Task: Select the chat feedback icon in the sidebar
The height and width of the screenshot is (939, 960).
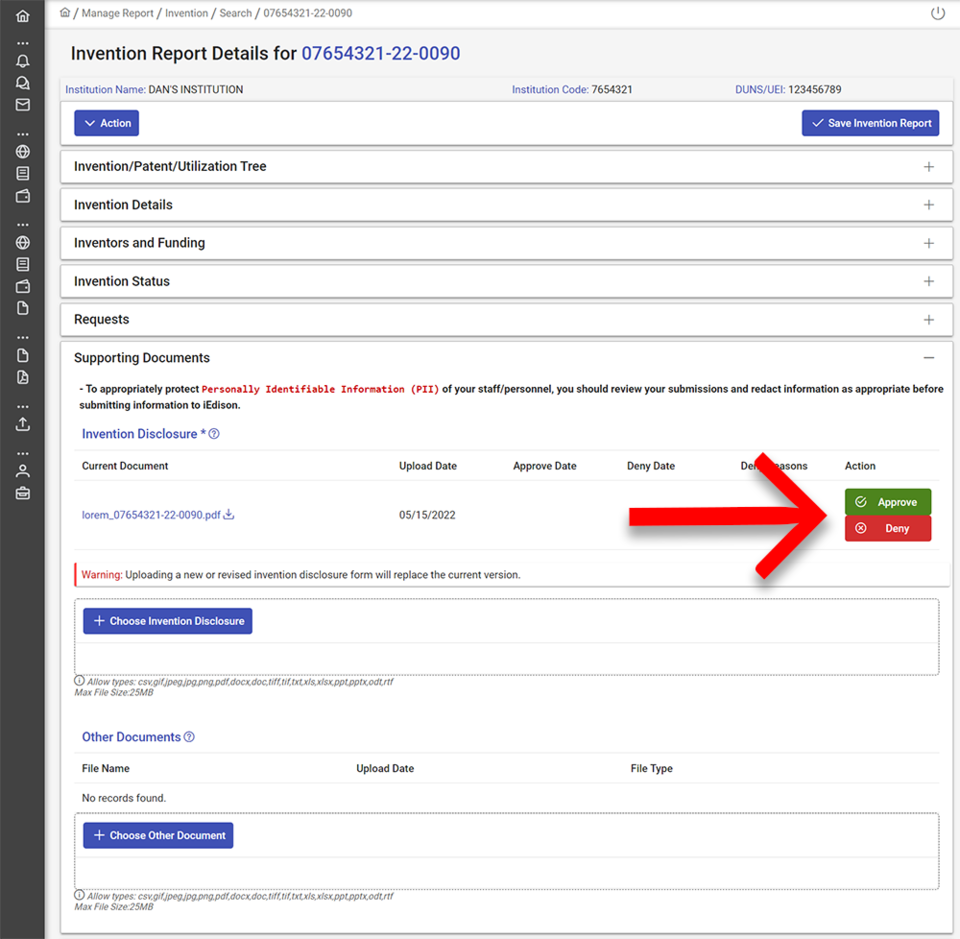Action: [x=22, y=83]
